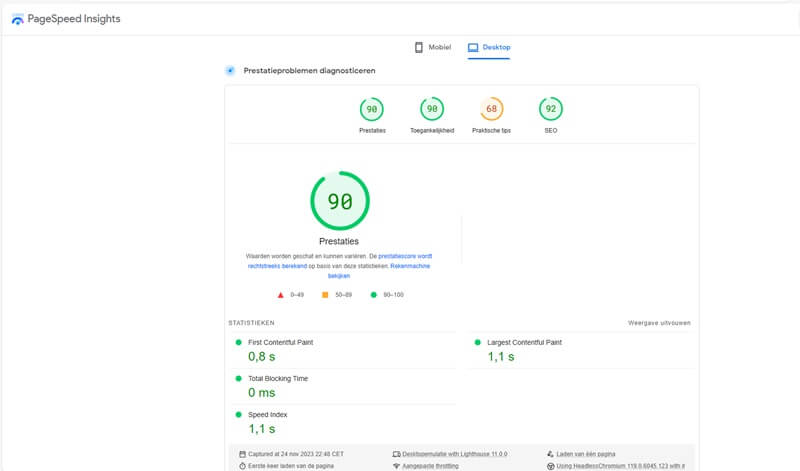Expand view with Weergave uitvouwen
800x471 pixels.
pyautogui.click(x=658, y=323)
